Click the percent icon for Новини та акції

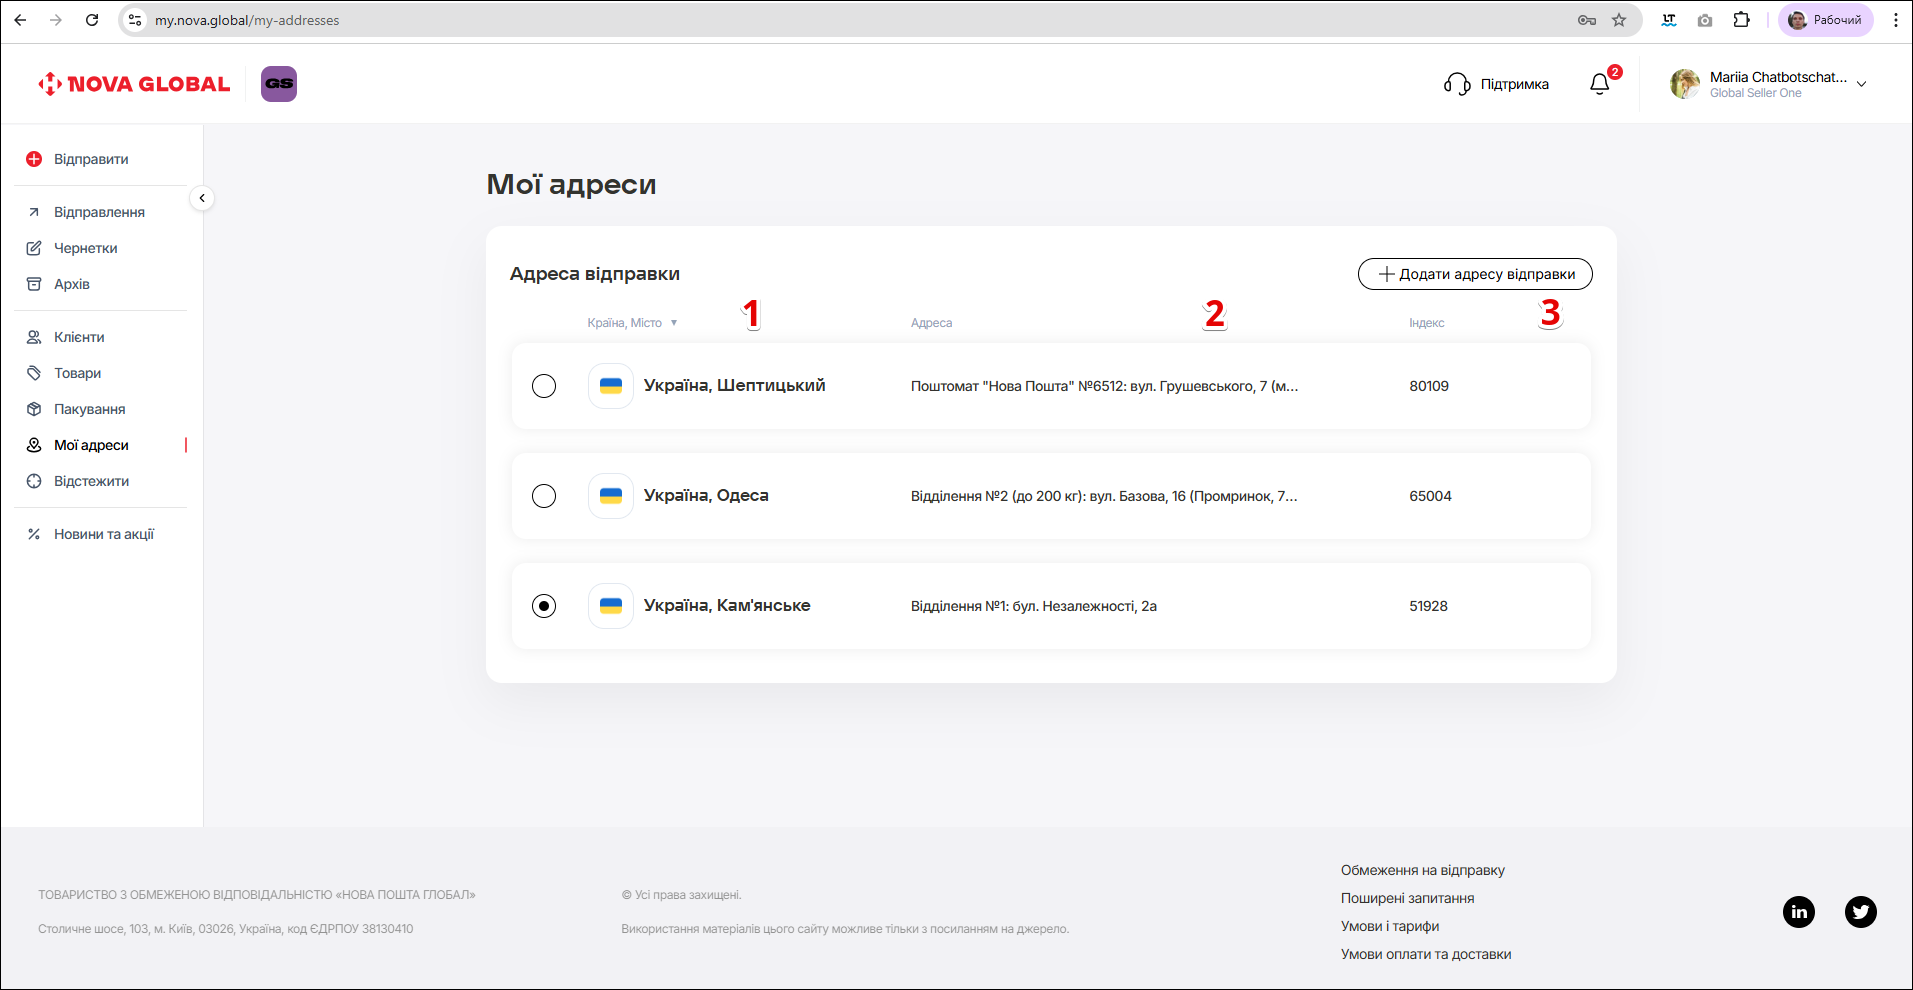(34, 534)
